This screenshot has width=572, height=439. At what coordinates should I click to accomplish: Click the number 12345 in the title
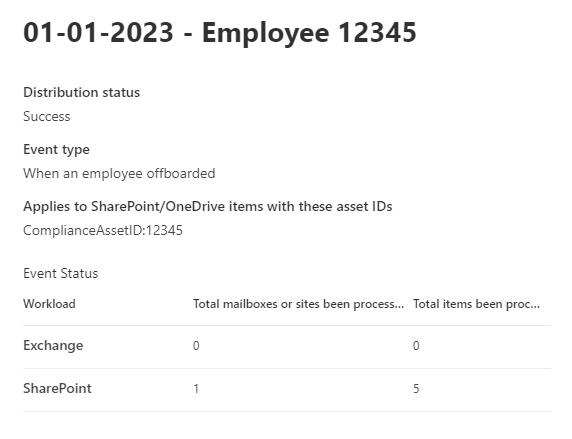click(x=378, y=33)
